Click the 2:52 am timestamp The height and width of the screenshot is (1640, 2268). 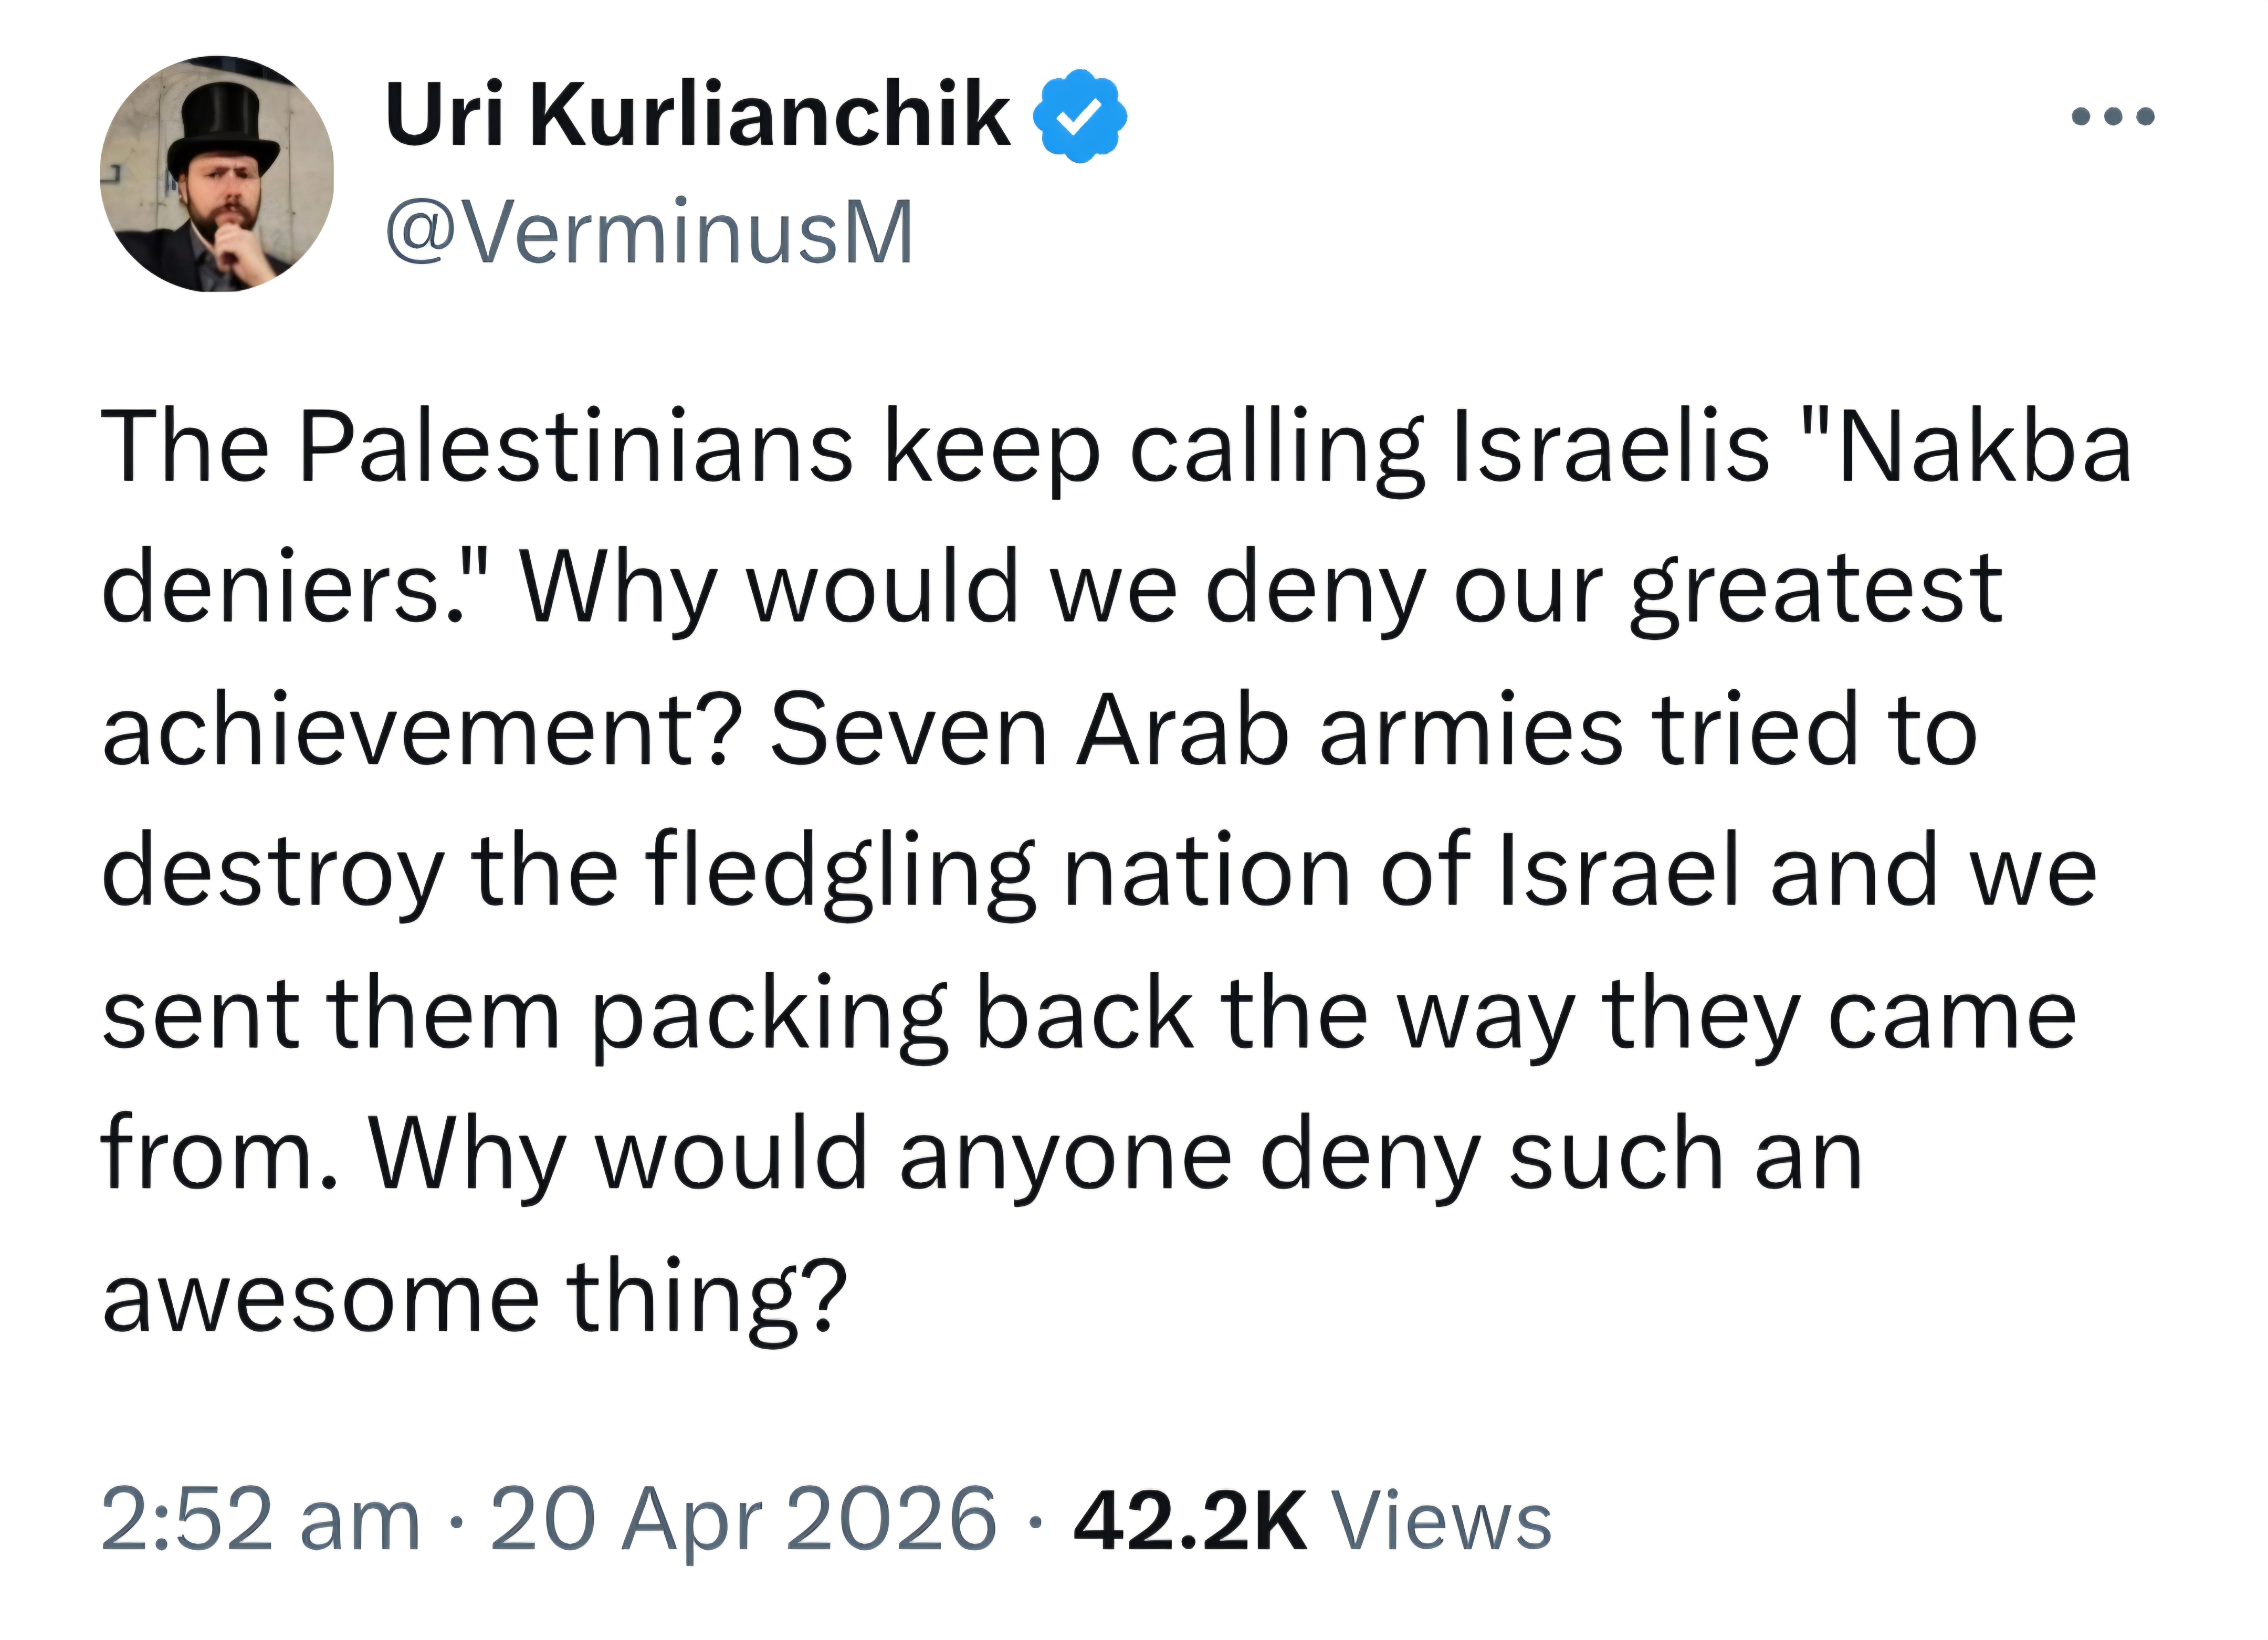click(x=260, y=1520)
